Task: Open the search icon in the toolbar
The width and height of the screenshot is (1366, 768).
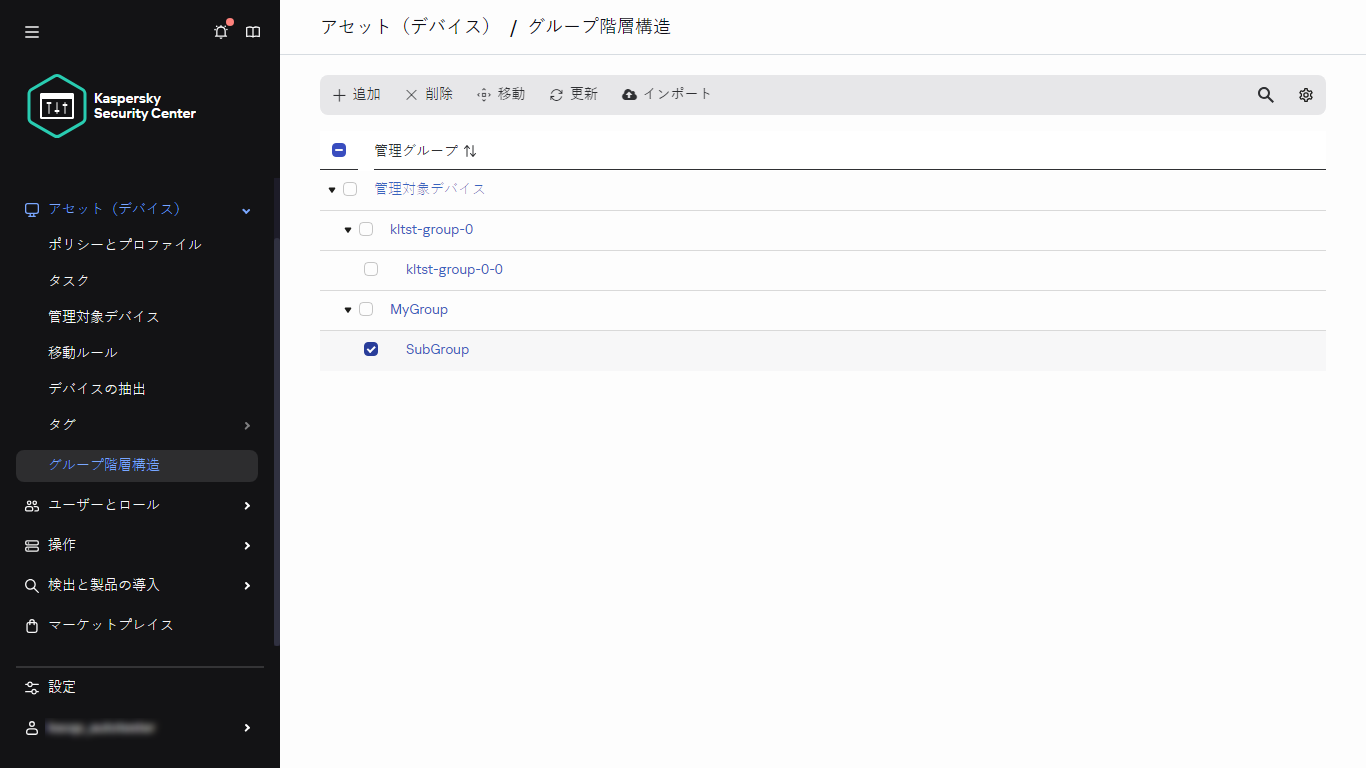Action: (x=1265, y=94)
